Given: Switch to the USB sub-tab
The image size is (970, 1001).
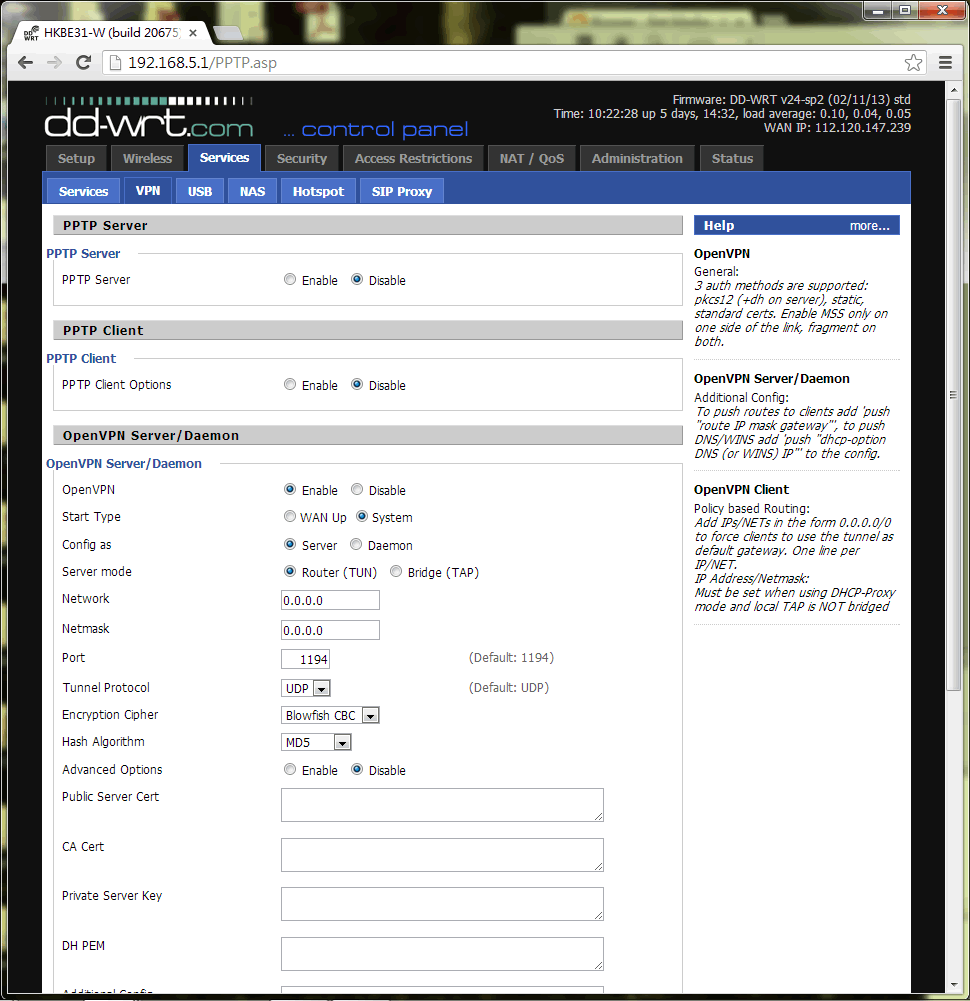Looking at the screenshot, I should (x=200, y=192).
